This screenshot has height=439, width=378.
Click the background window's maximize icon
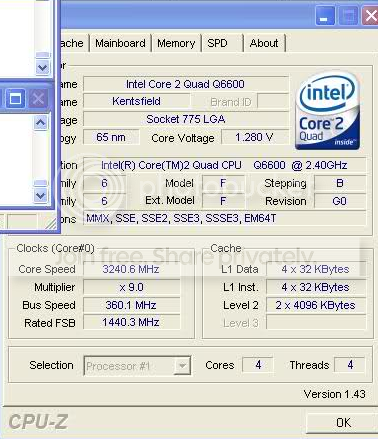point(15,98)
